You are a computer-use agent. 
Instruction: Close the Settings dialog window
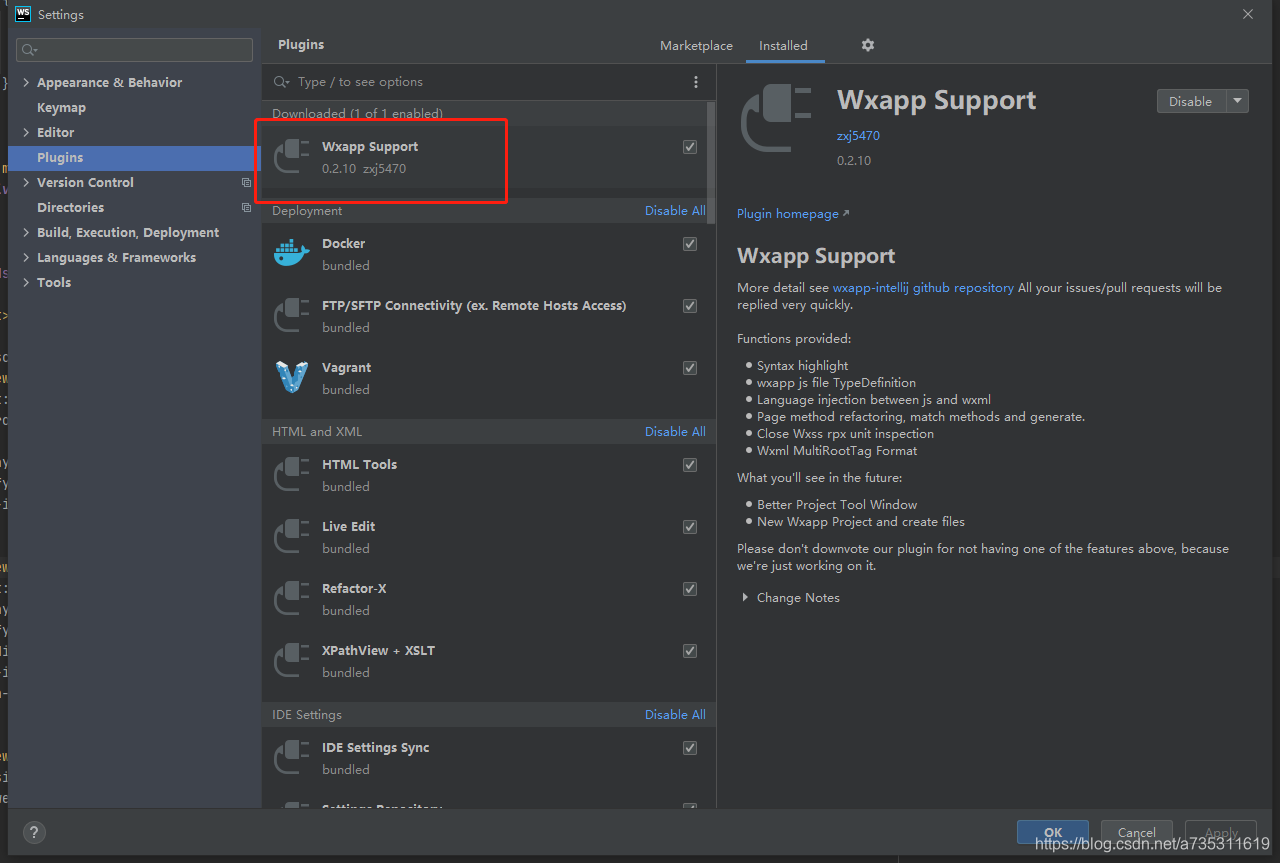(x=1248, y=14)
